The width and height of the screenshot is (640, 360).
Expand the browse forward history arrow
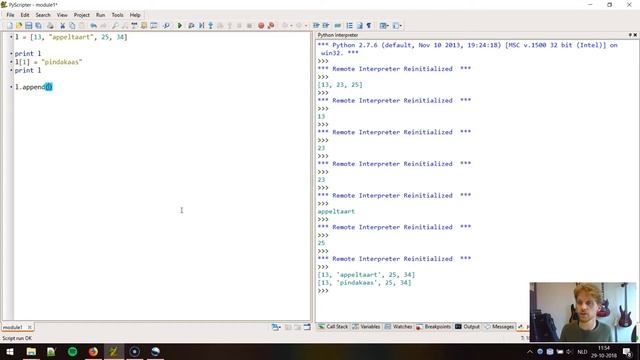coord(306,26)
